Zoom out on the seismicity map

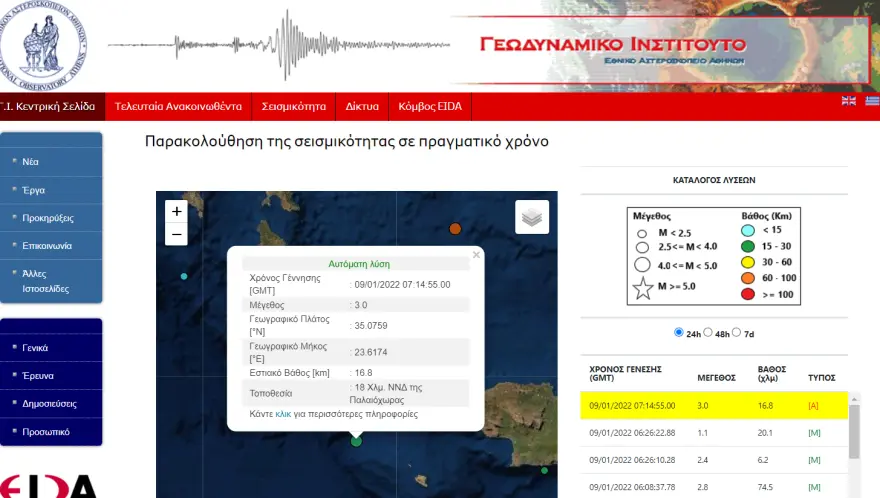point(177,235)
